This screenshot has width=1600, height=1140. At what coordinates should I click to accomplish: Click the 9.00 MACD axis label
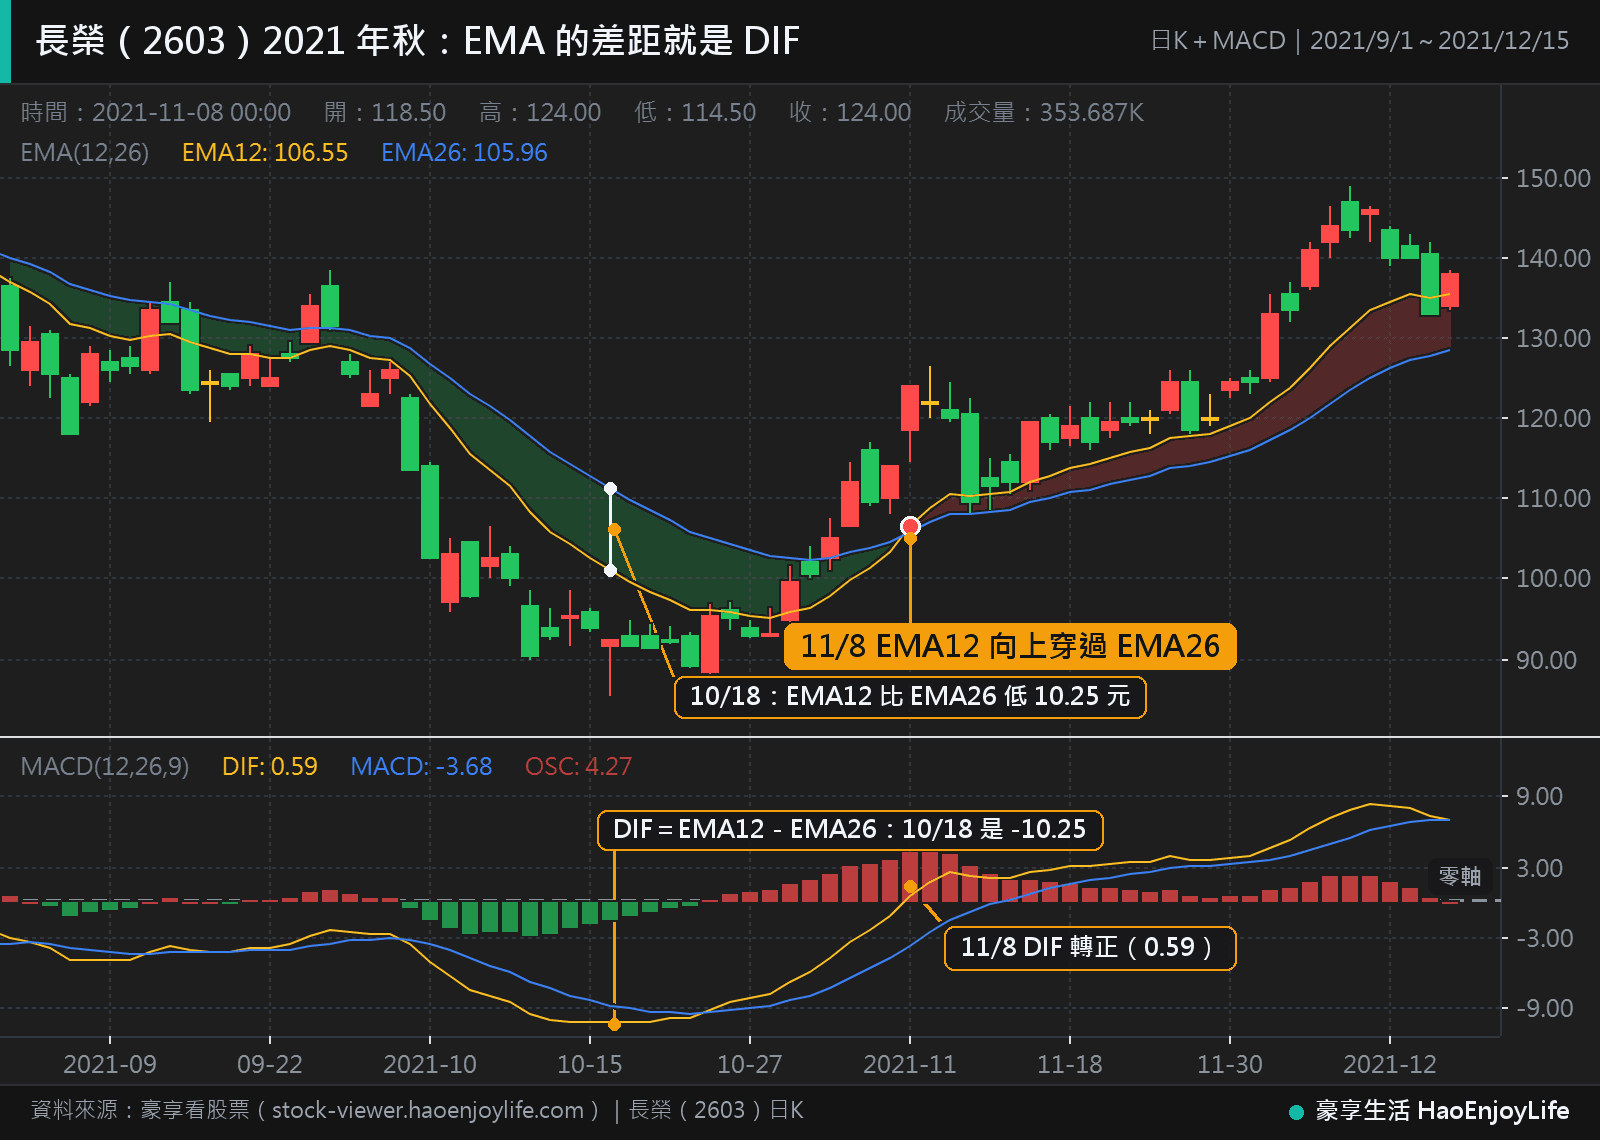[x=1539, y=797]
